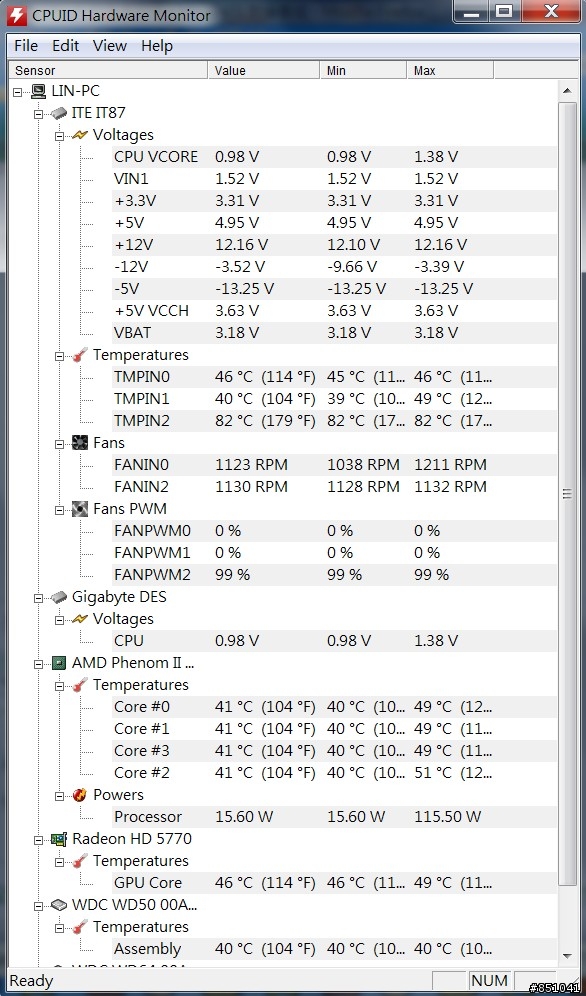The width and height of the screenshot is (586, 996).
Task: Collapse the Gigabyte DES node
Action: pos(39,598)
